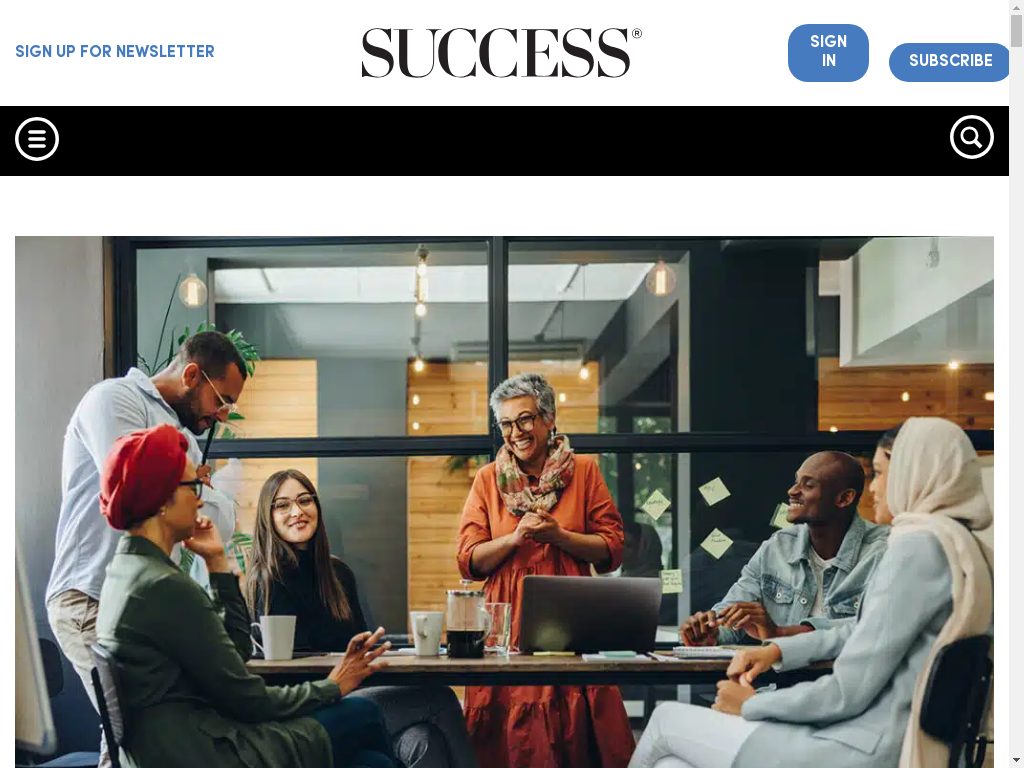Click the vertical scrollbar thumb
Screen dimensions: 1024x768
tap(1016, 31)
